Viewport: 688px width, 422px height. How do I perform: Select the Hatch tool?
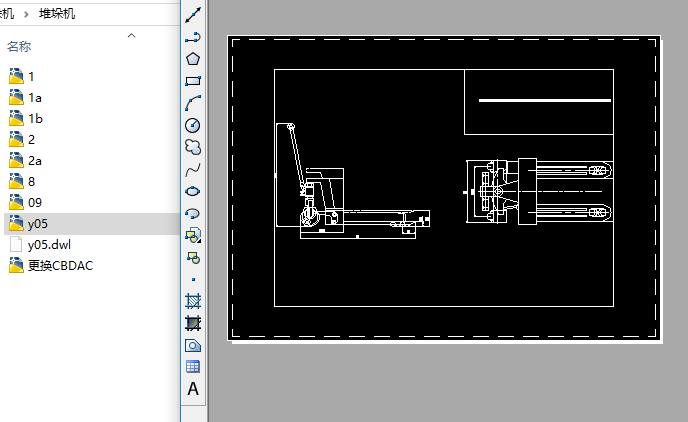tap(193, 301)
